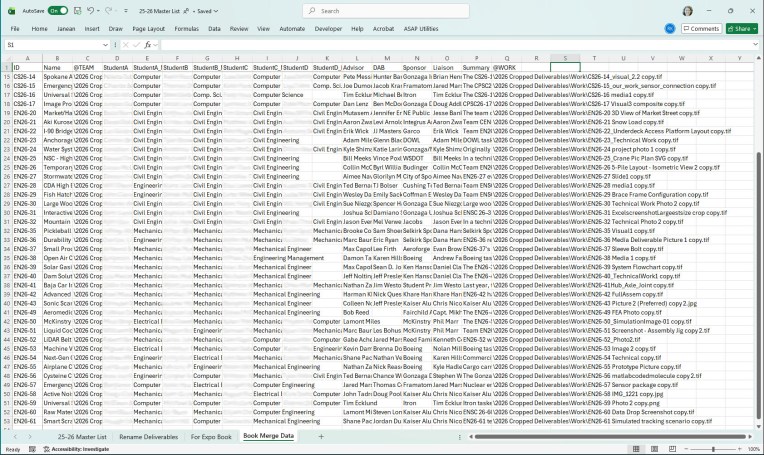Toggle the AutoSave switch

(58, 11)
